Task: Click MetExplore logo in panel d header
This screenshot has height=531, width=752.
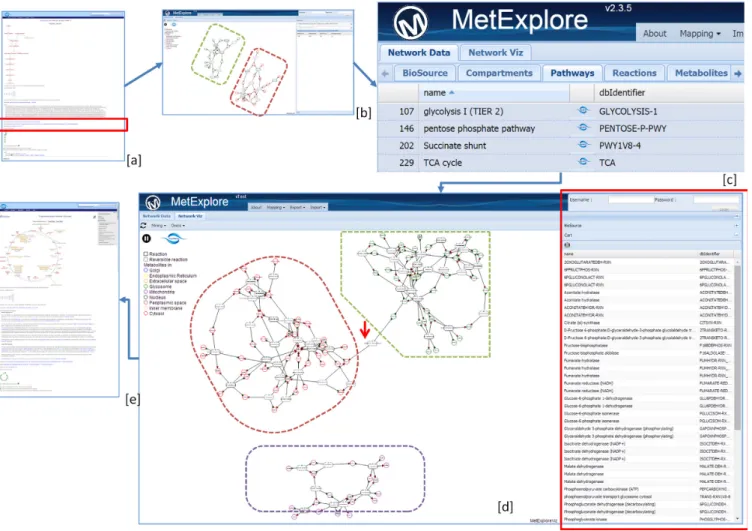Action: pyautogui.click(x=153, y=202)
